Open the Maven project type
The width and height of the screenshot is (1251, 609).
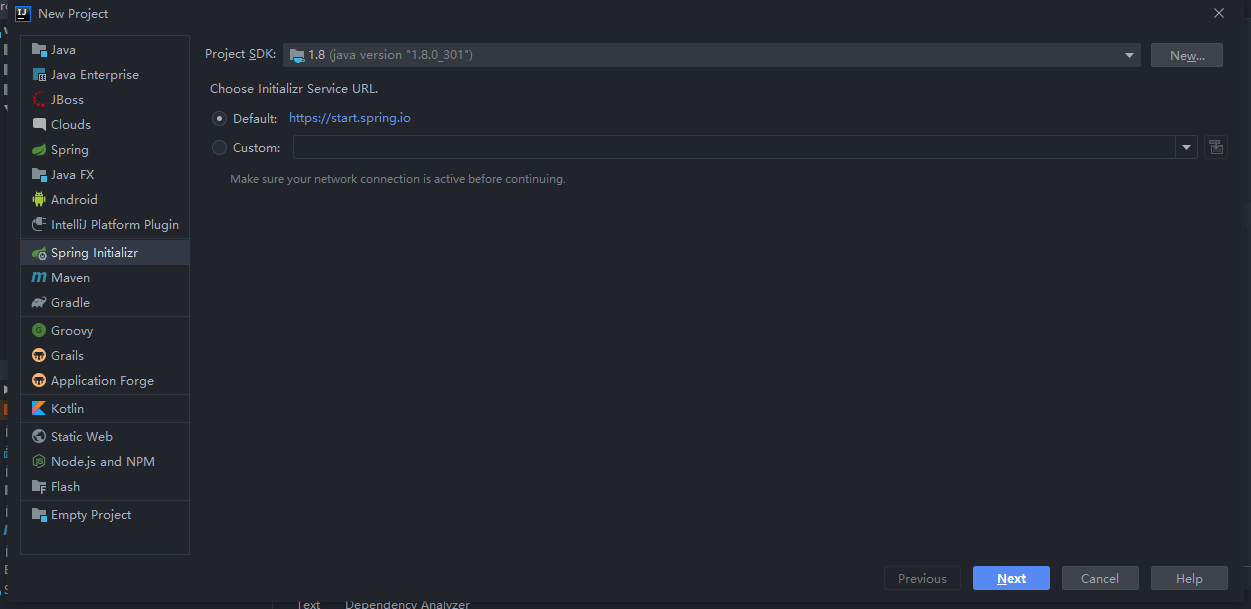pos(68,277)
